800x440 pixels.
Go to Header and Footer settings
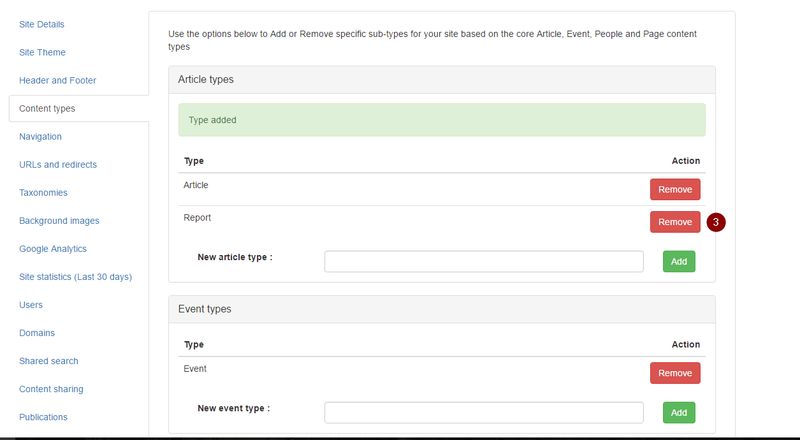[57, 80]
